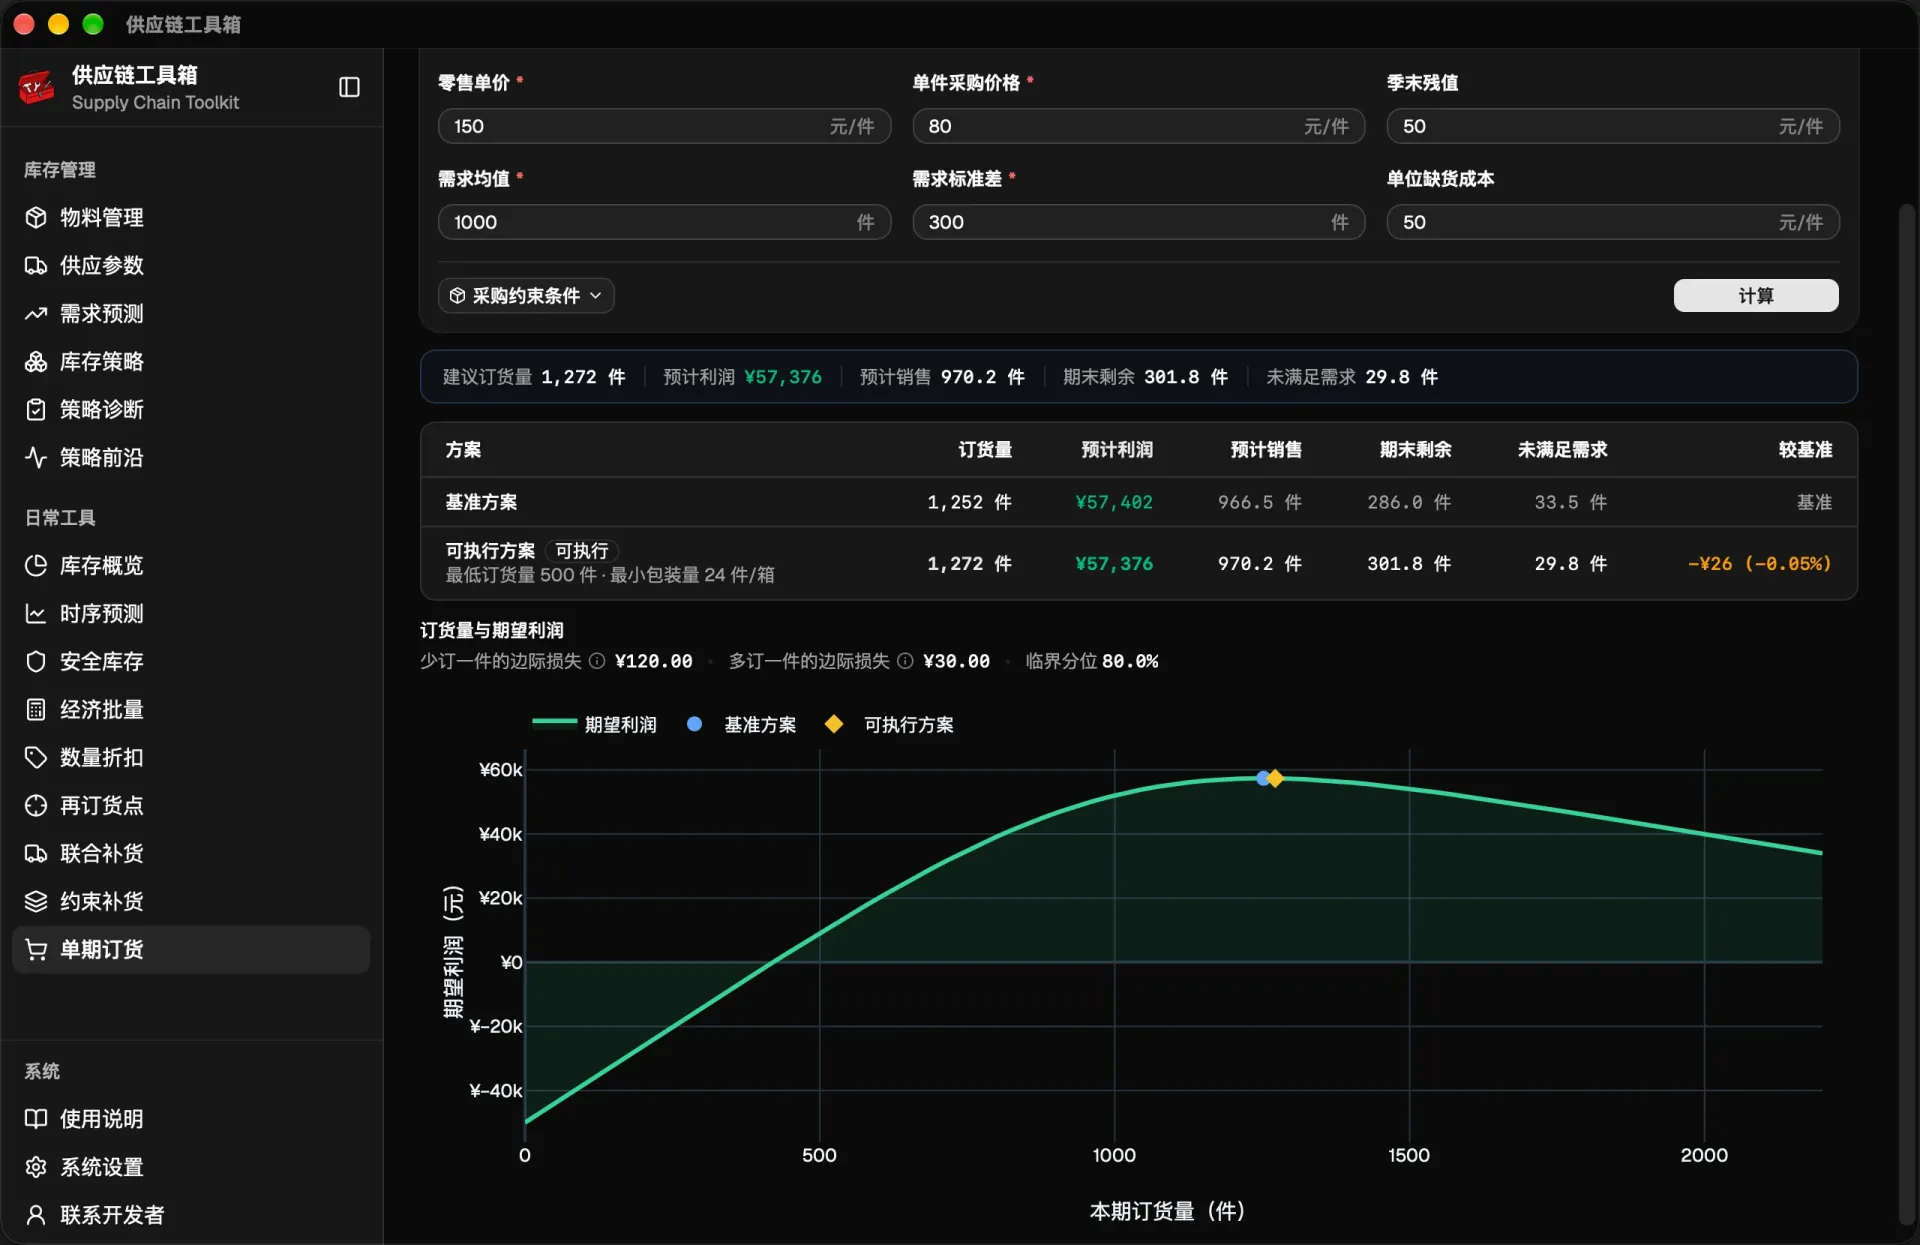The image size is (1920, 1245).
Task: Open the 使用说明 menu item
Action: tap(191, 1119)
